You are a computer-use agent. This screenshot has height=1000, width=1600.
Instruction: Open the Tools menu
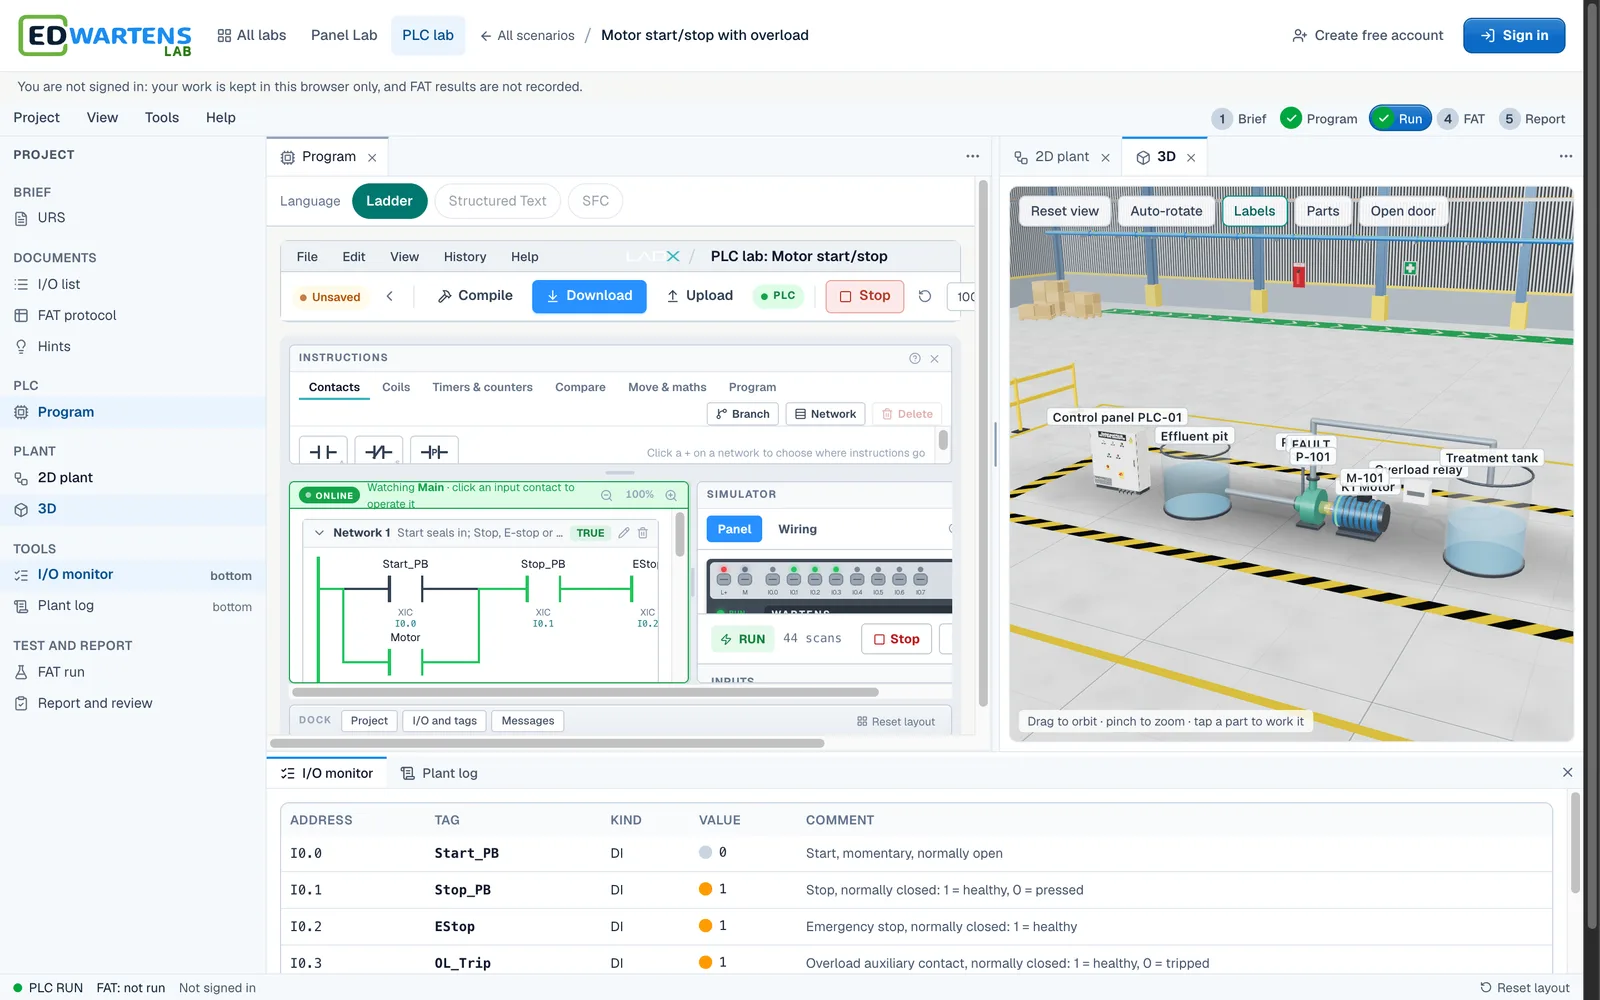162,118
